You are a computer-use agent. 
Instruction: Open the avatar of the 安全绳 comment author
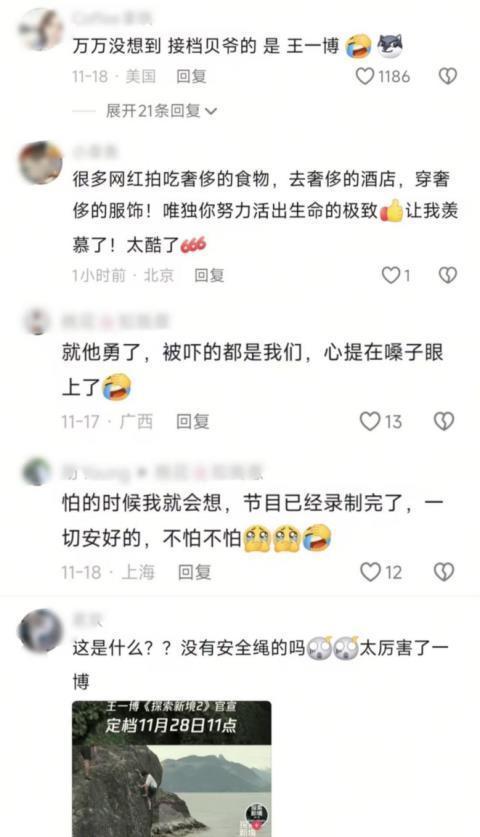click(41, 630)
